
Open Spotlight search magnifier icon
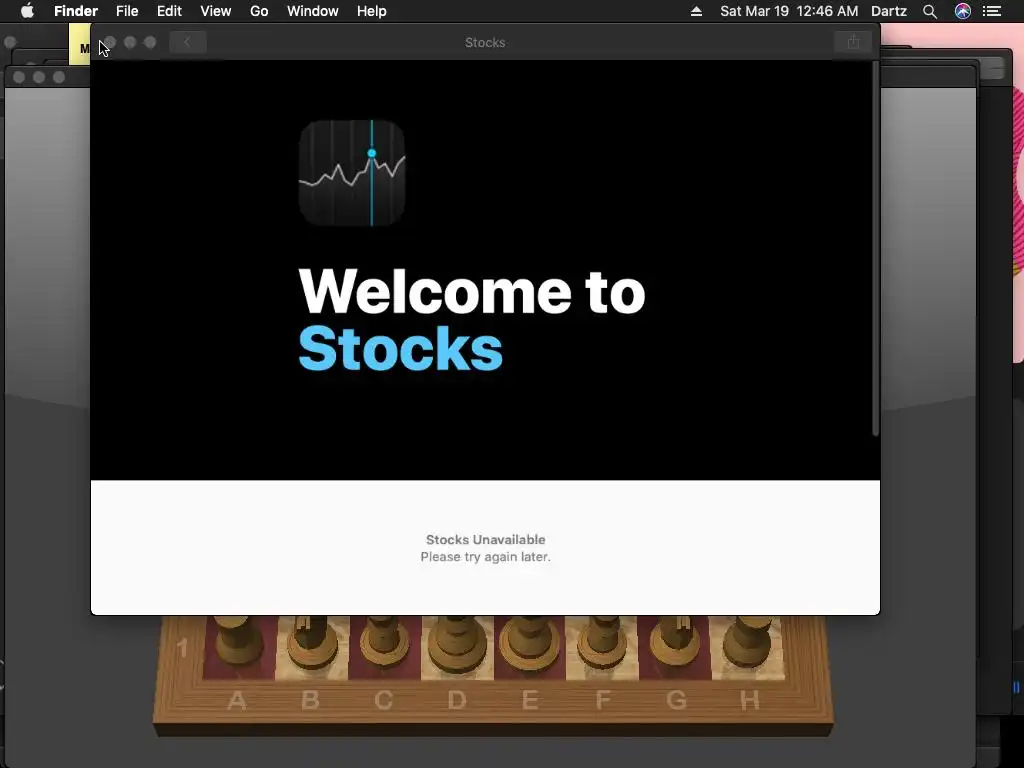pos(930,11)
